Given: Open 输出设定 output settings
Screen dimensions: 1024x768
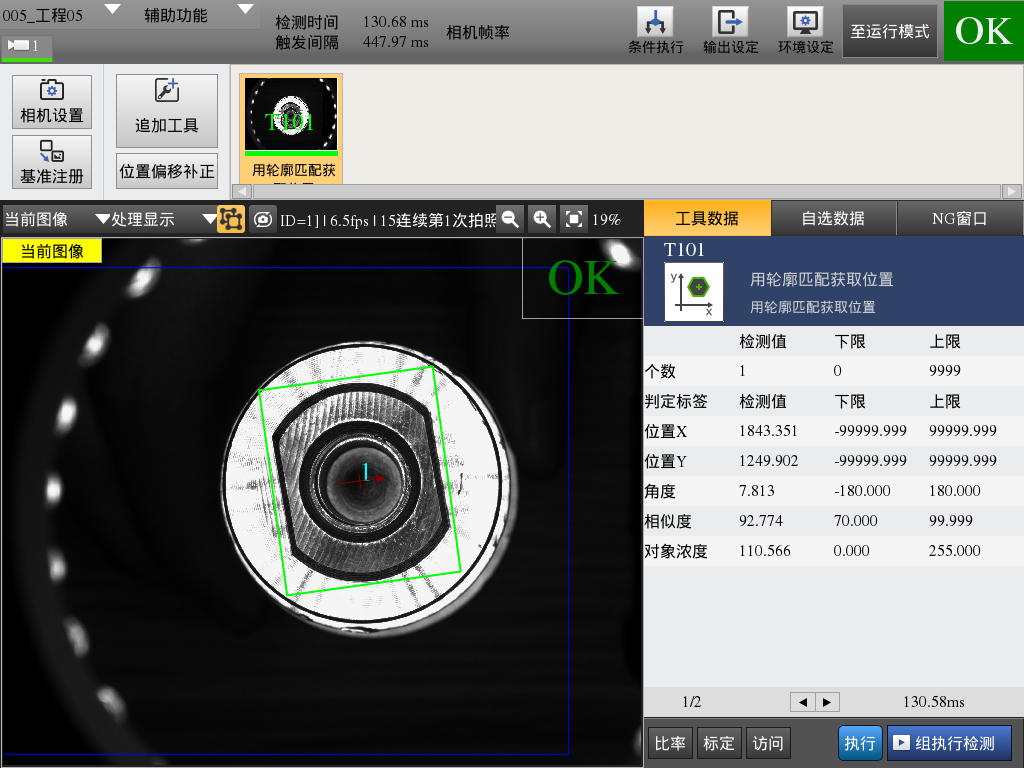Looking at the screenshot, I should point(730,30).
